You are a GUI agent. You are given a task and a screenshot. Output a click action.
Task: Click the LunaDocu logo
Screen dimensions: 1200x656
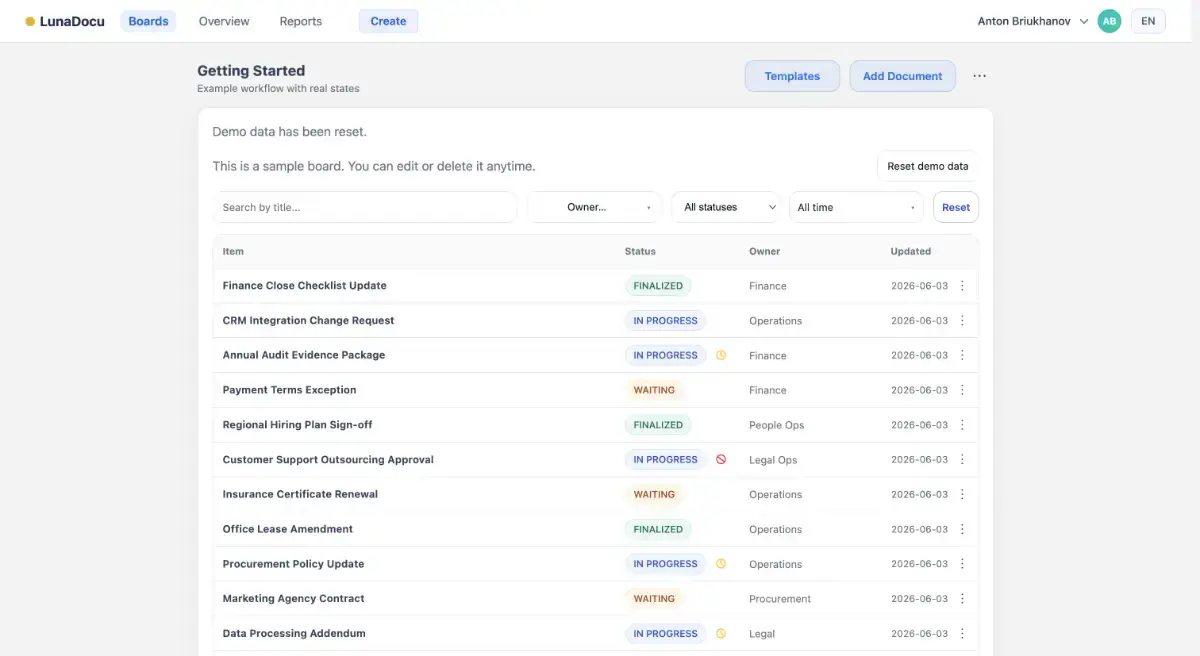(x=65, y=21)
